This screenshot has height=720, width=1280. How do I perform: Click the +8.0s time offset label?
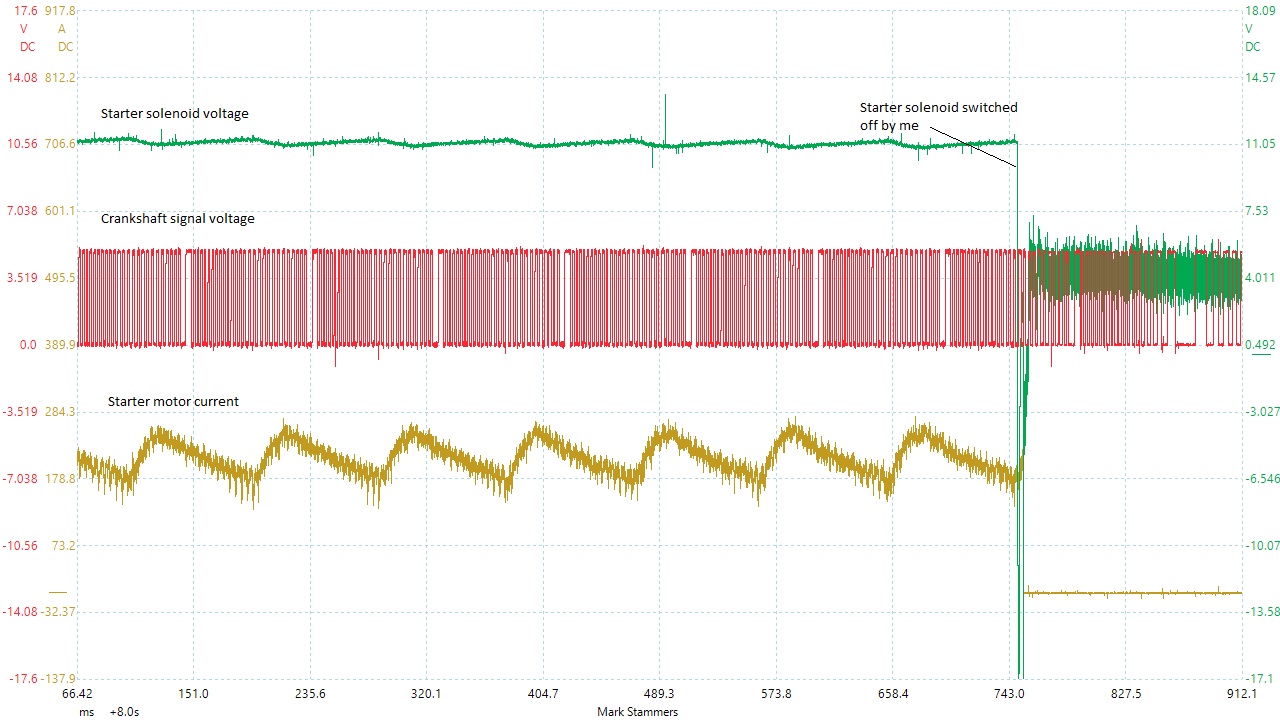124,712
